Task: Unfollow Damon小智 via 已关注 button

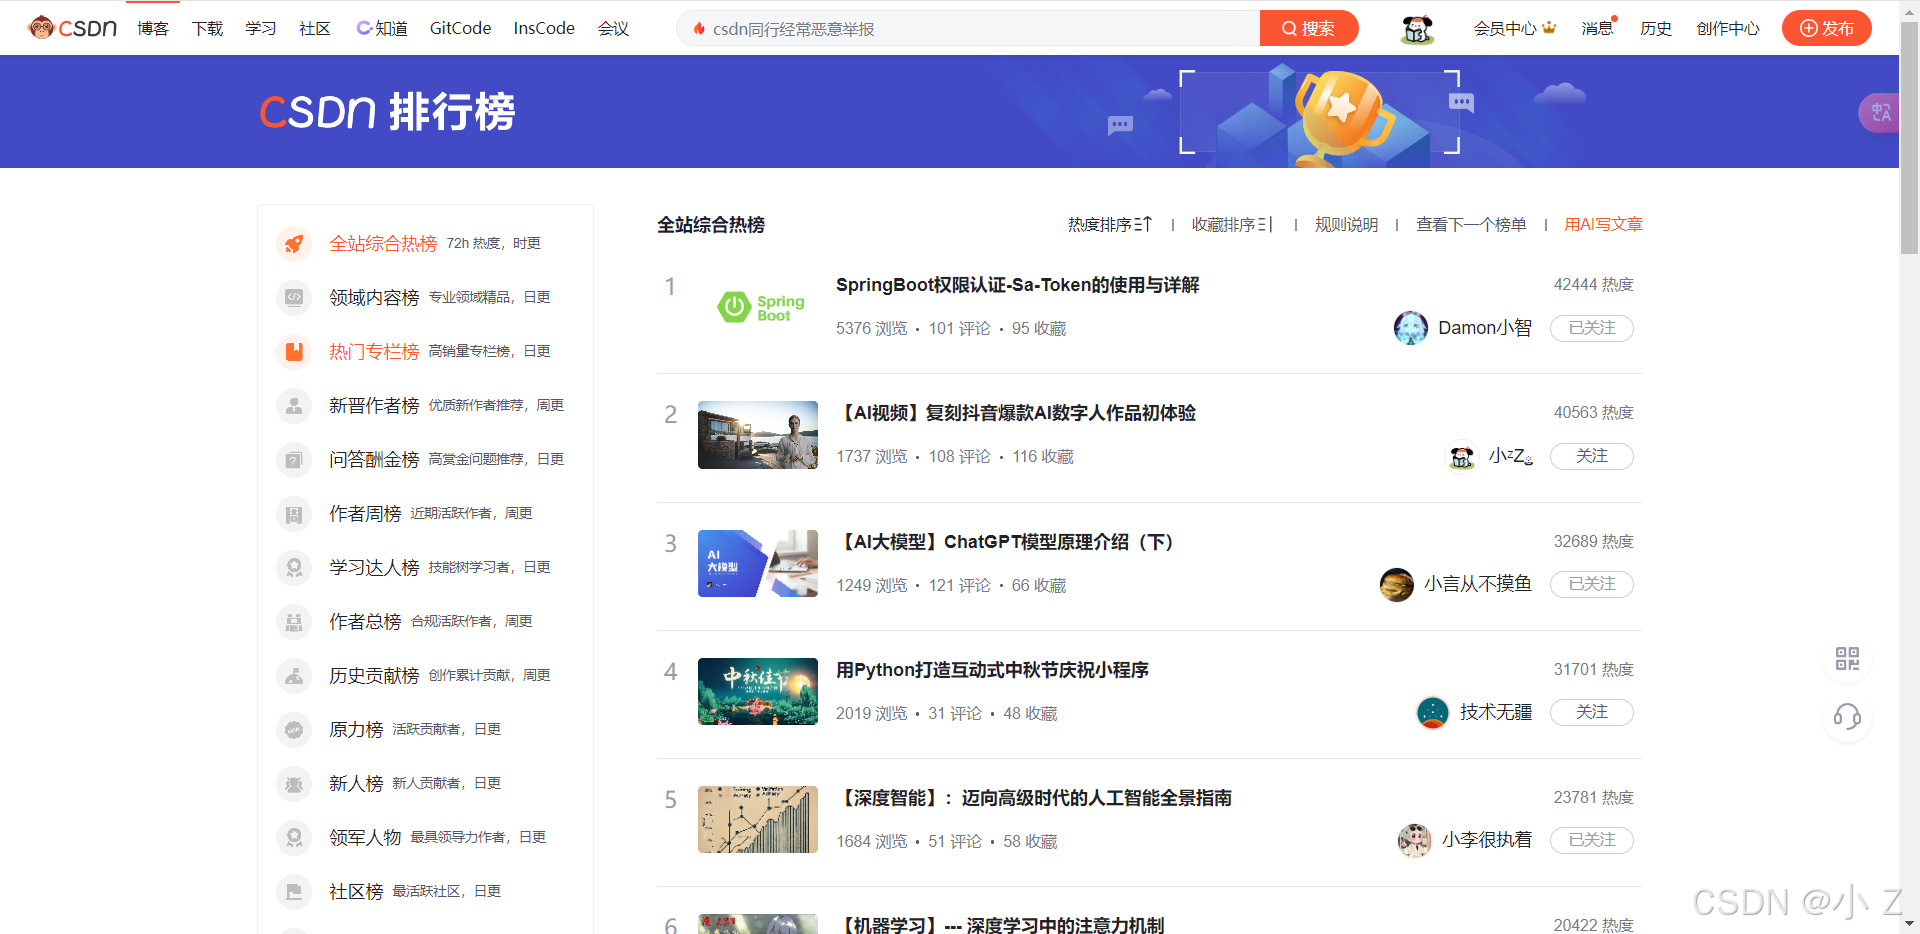Action: coord(1591,328)
